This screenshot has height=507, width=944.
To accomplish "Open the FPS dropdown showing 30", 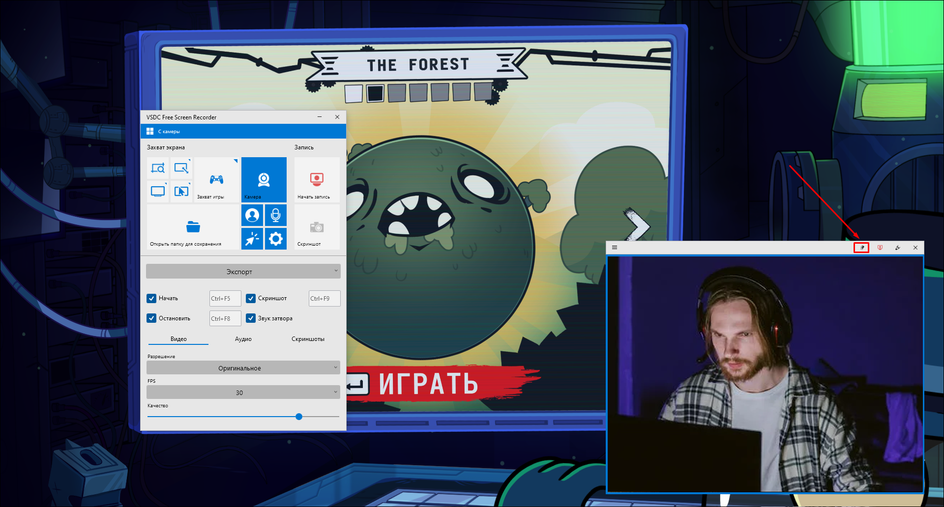I will [243, 393].
